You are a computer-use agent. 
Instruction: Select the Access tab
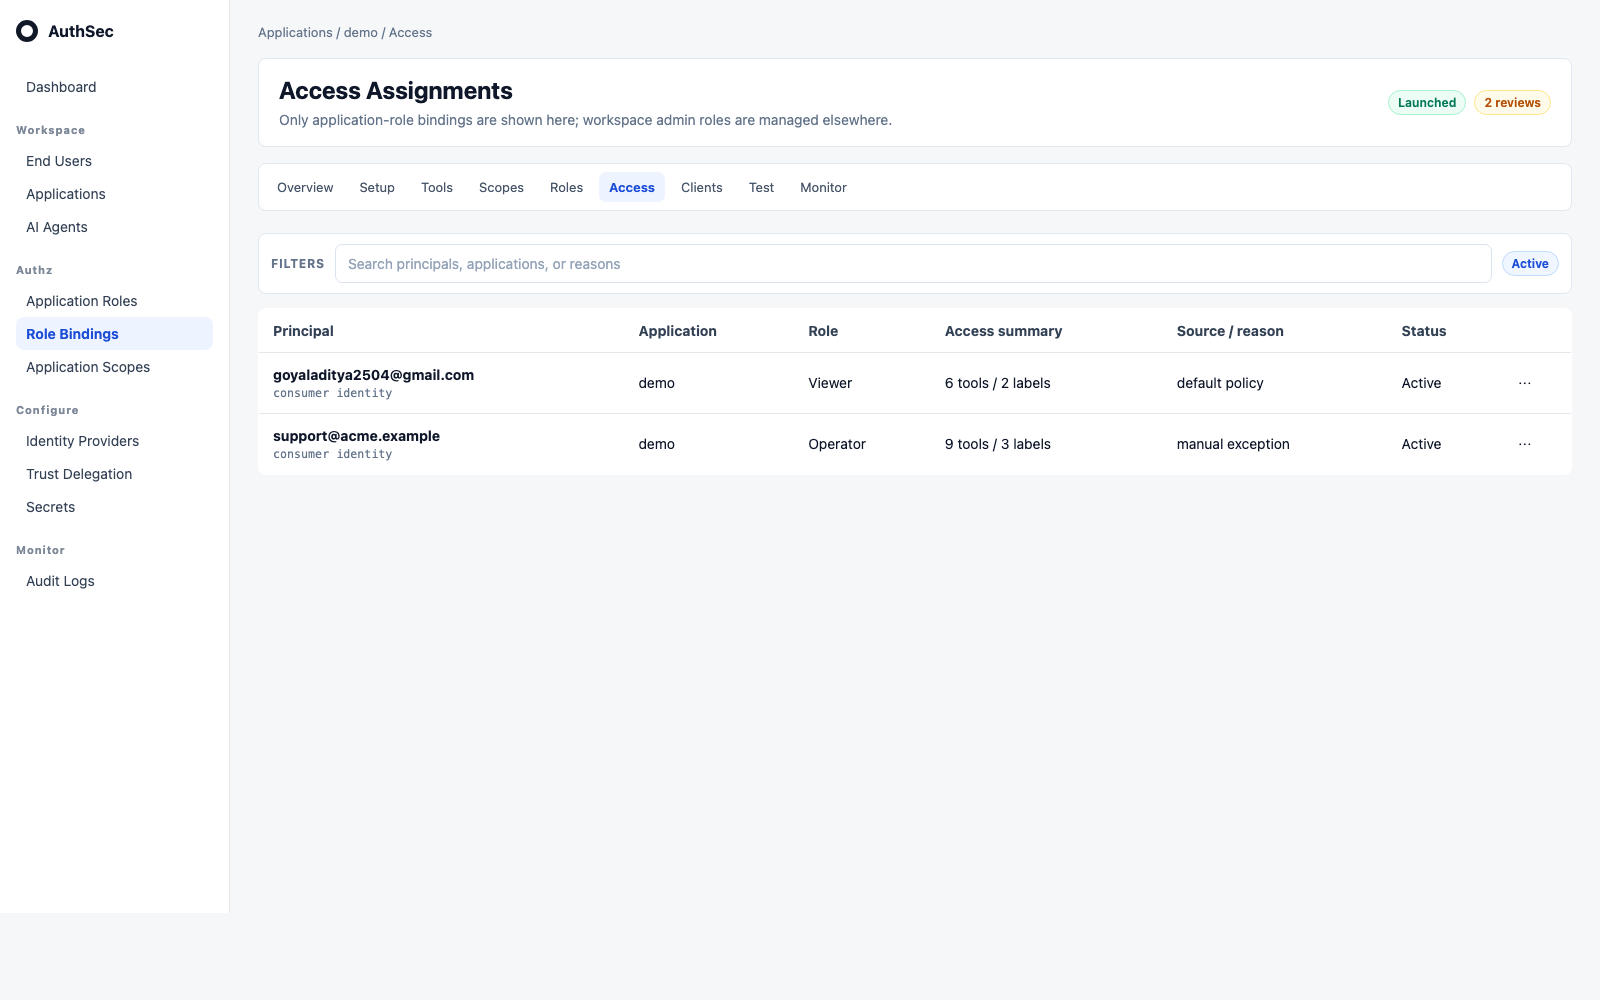(632, 187)
